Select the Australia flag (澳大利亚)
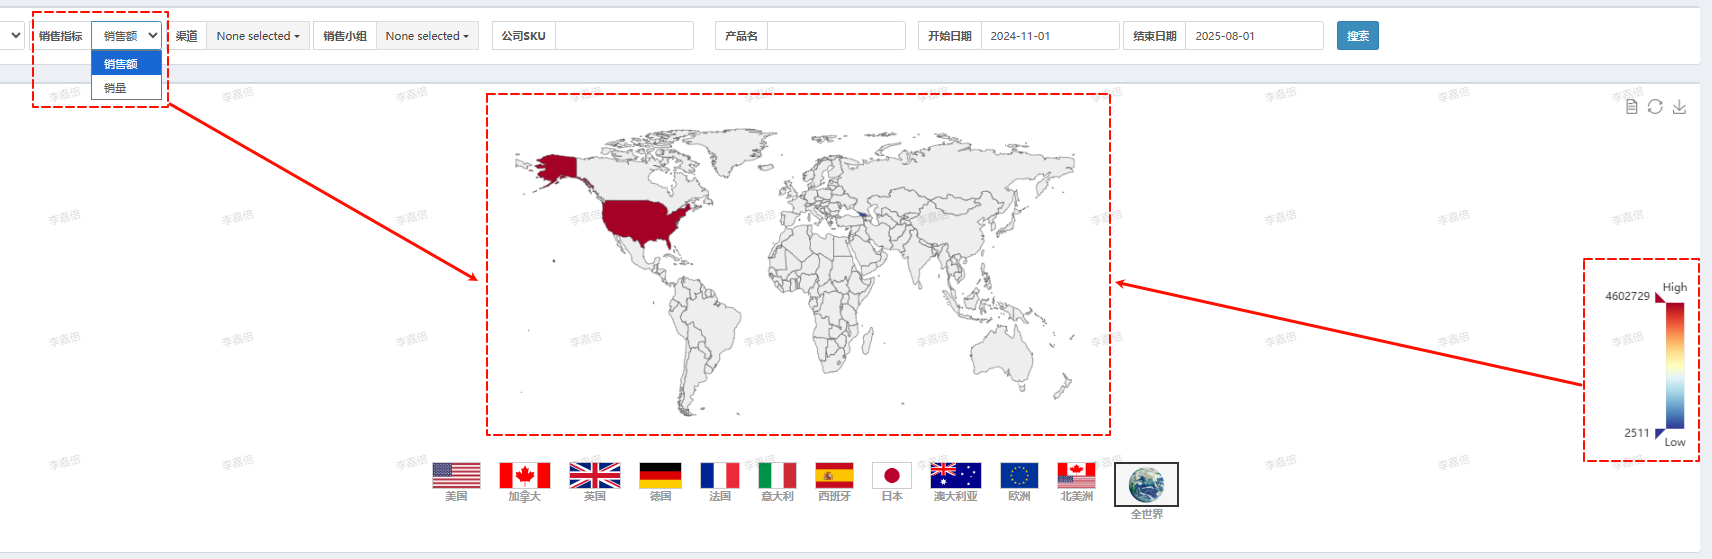Screen dimensions: 1712x559 pos(955,475)
